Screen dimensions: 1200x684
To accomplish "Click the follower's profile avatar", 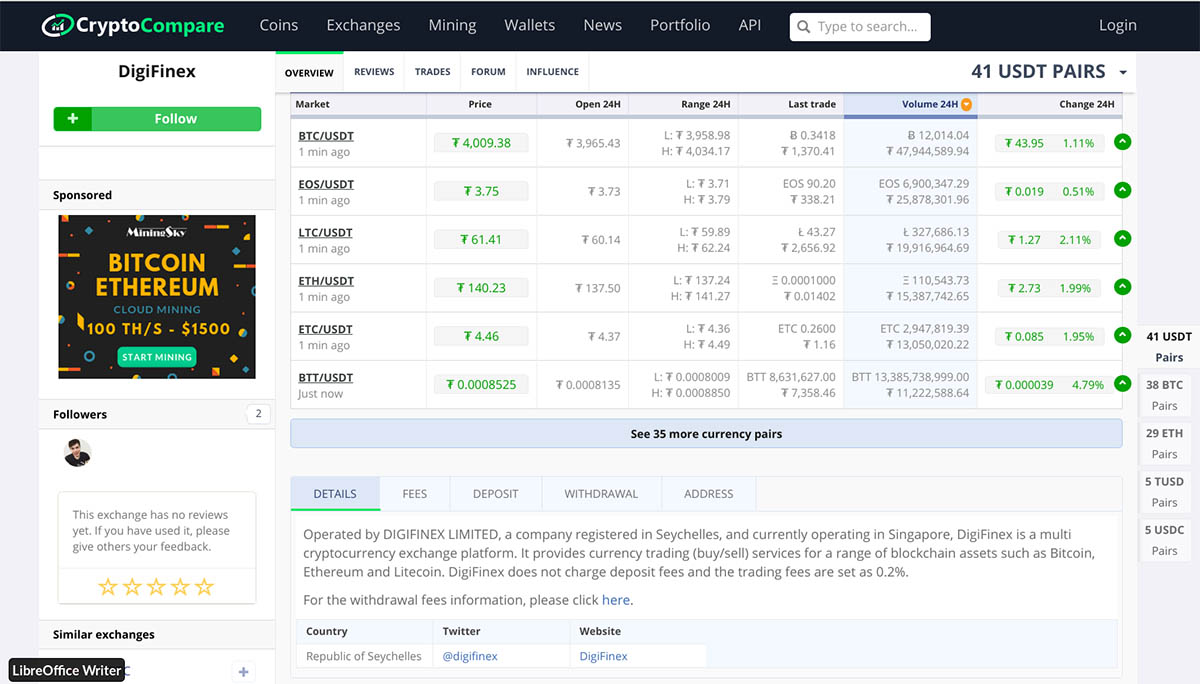I will point(77,453).
